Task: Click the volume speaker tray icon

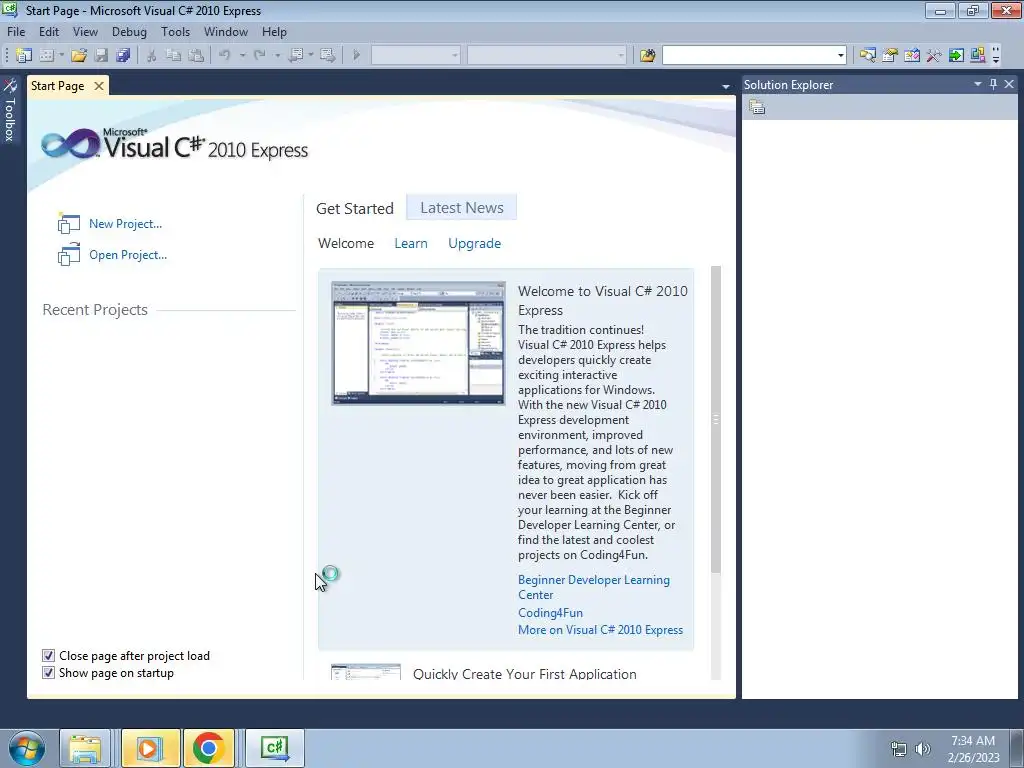Action: (x=923, y=749)
